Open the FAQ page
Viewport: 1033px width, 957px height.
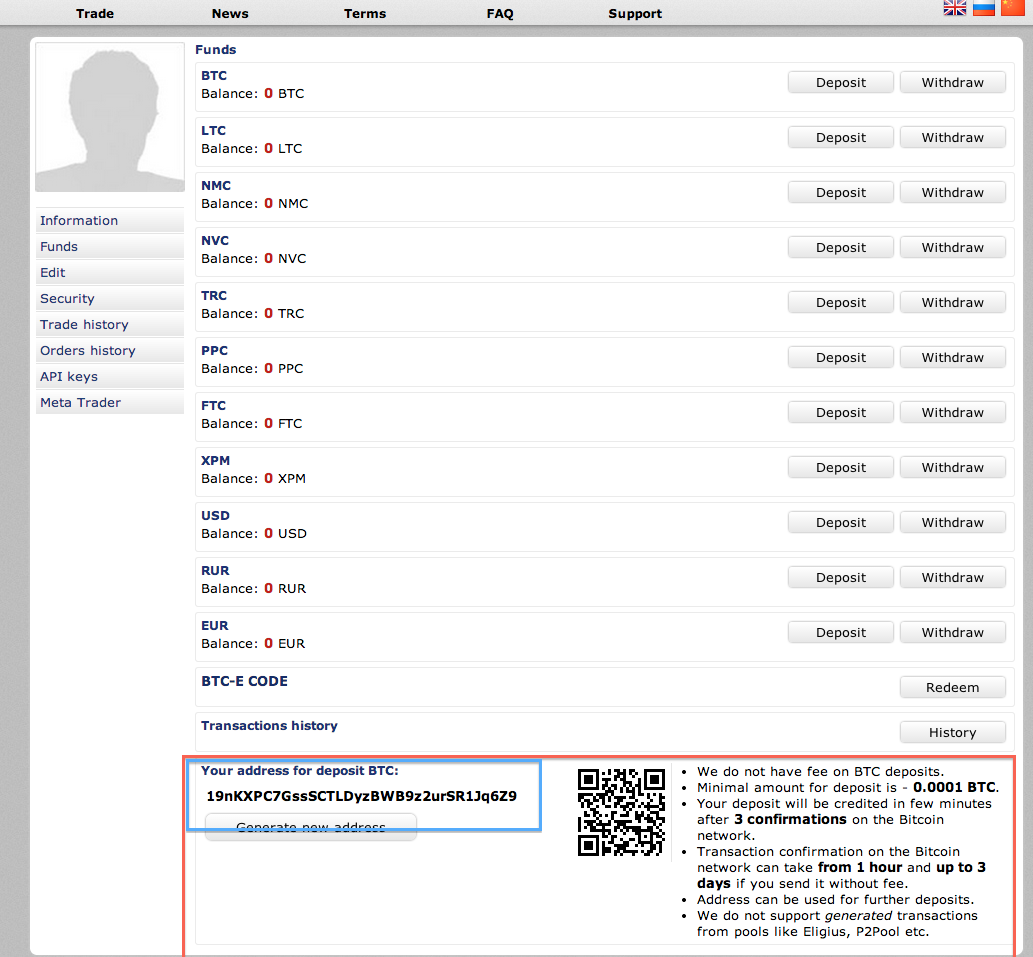pos(500,14)
